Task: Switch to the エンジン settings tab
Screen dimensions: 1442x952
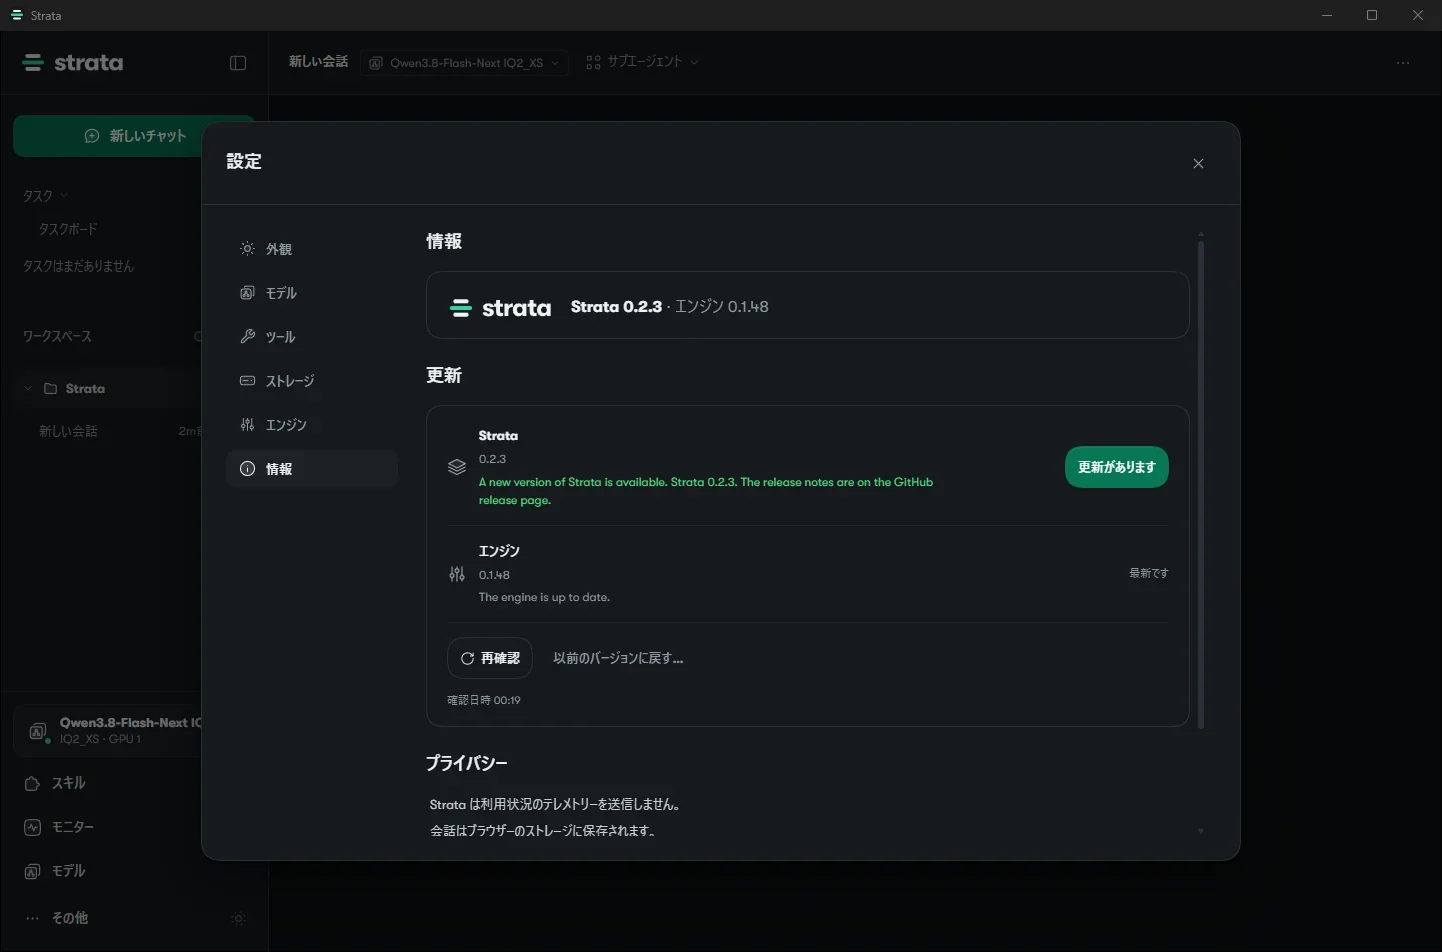Action: click(312, 425)
